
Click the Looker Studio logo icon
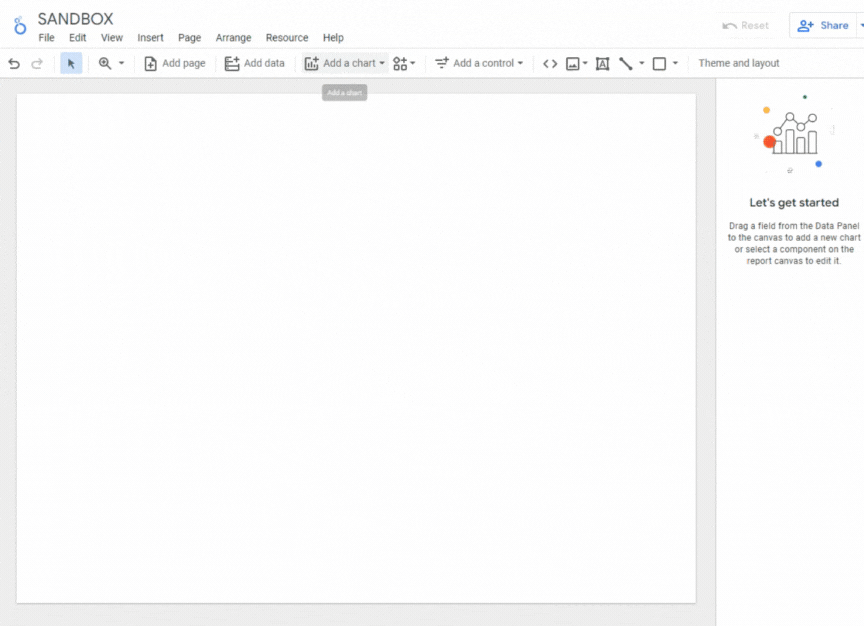point(20,25)
